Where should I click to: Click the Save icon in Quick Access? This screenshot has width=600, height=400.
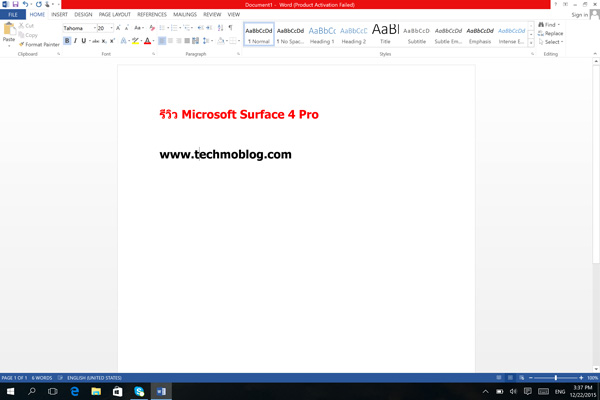point(15,4)
